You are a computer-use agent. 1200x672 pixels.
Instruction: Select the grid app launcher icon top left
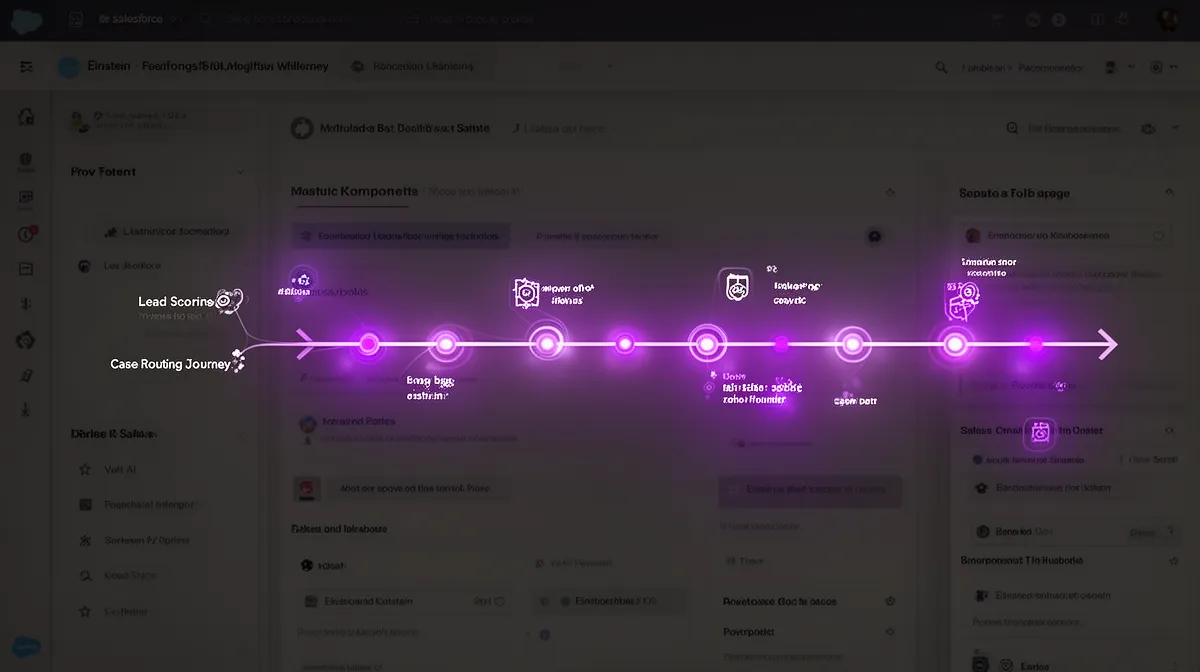click(76, 18)
